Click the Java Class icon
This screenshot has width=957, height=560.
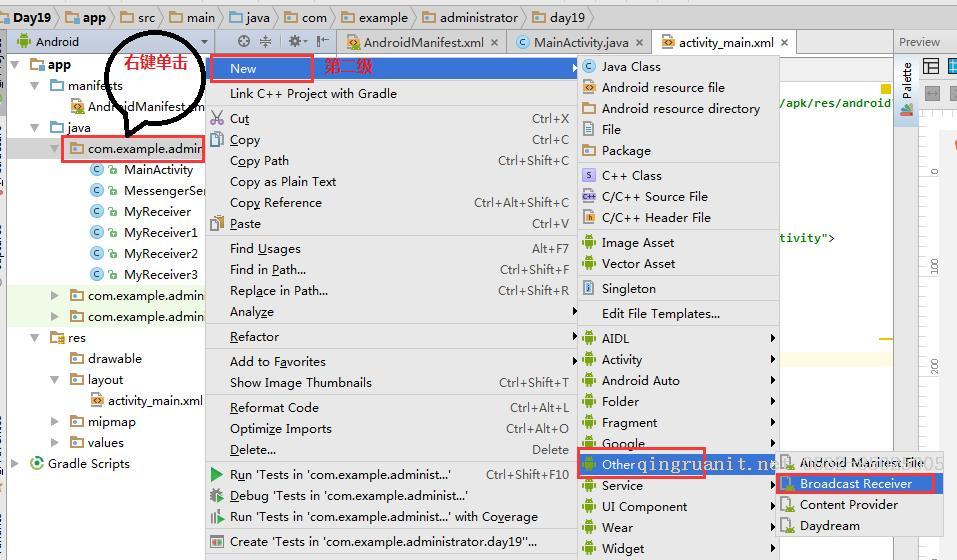[589, 66]
